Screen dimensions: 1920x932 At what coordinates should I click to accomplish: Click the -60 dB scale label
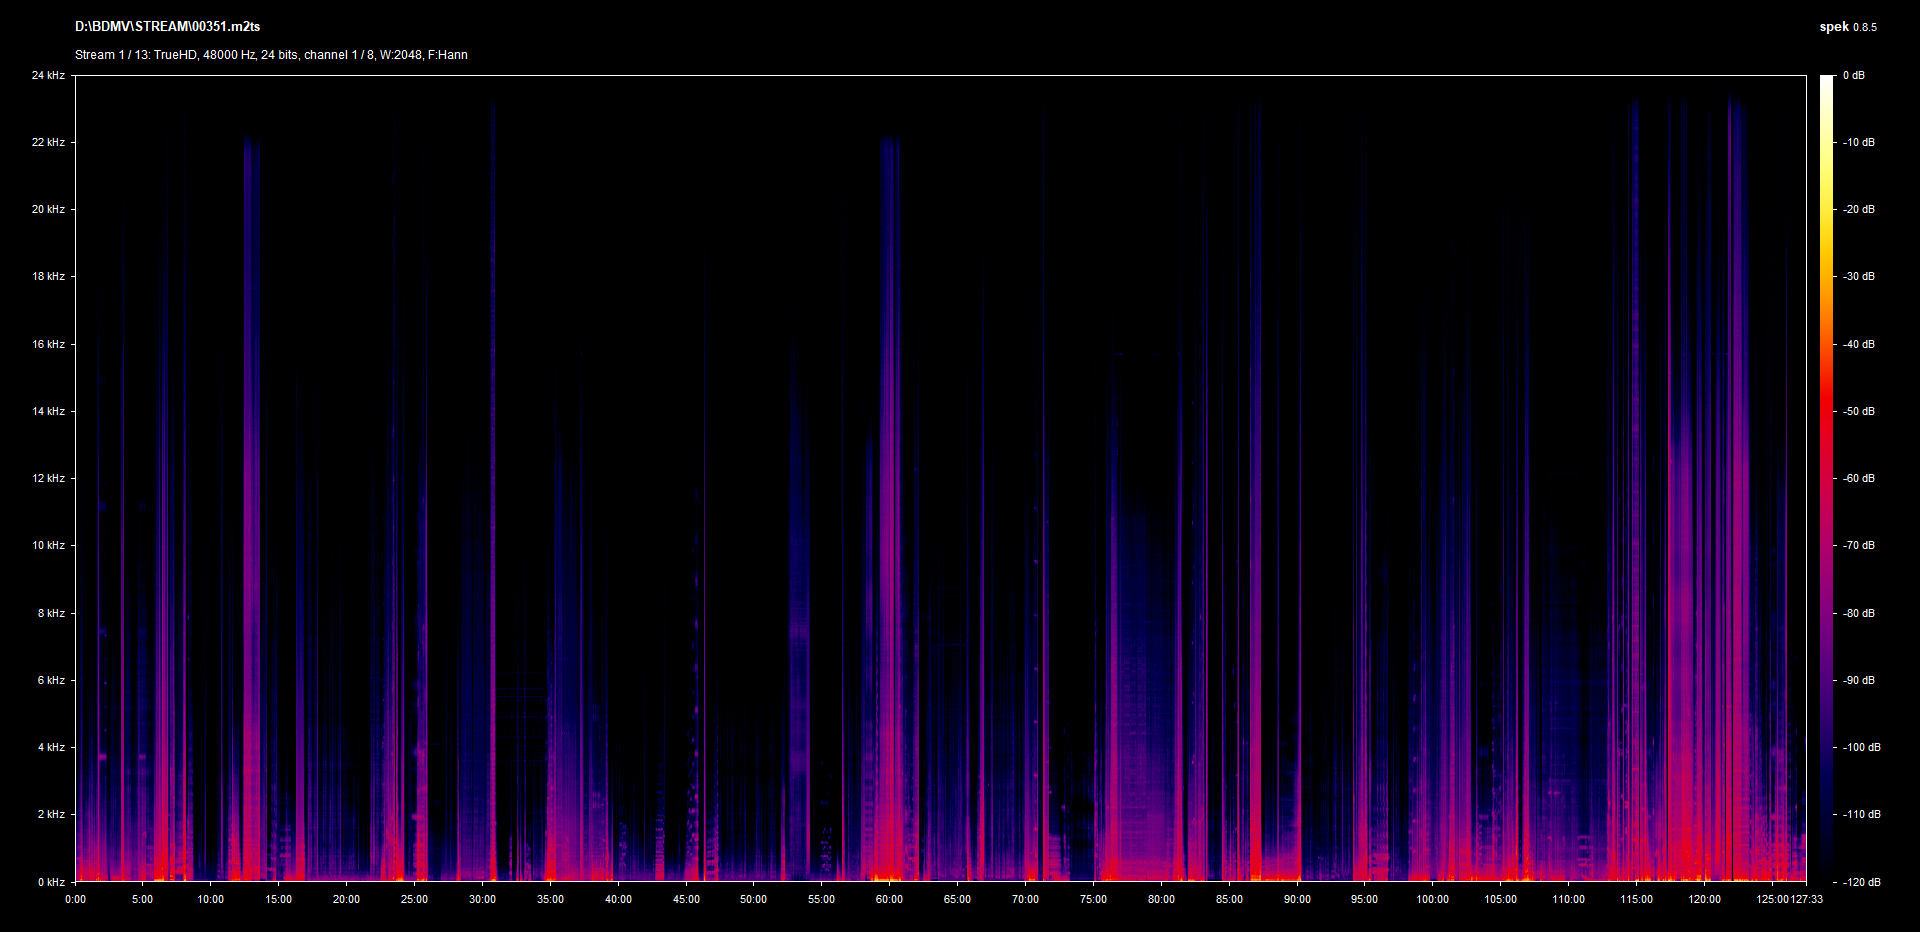(x=1858, y=478)
